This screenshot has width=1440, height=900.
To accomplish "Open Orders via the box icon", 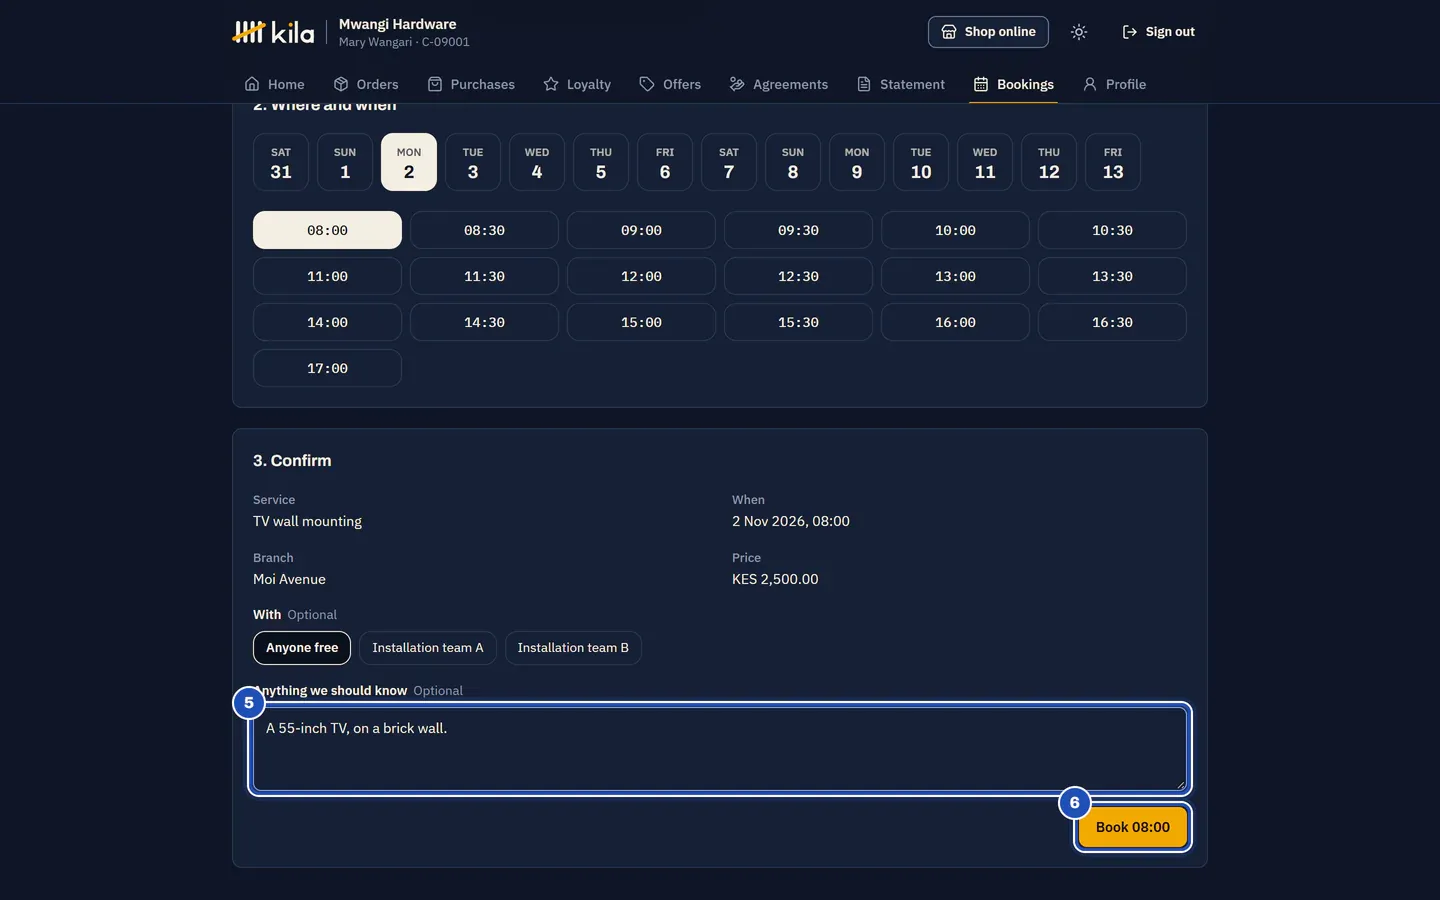I will pos(341,84).
